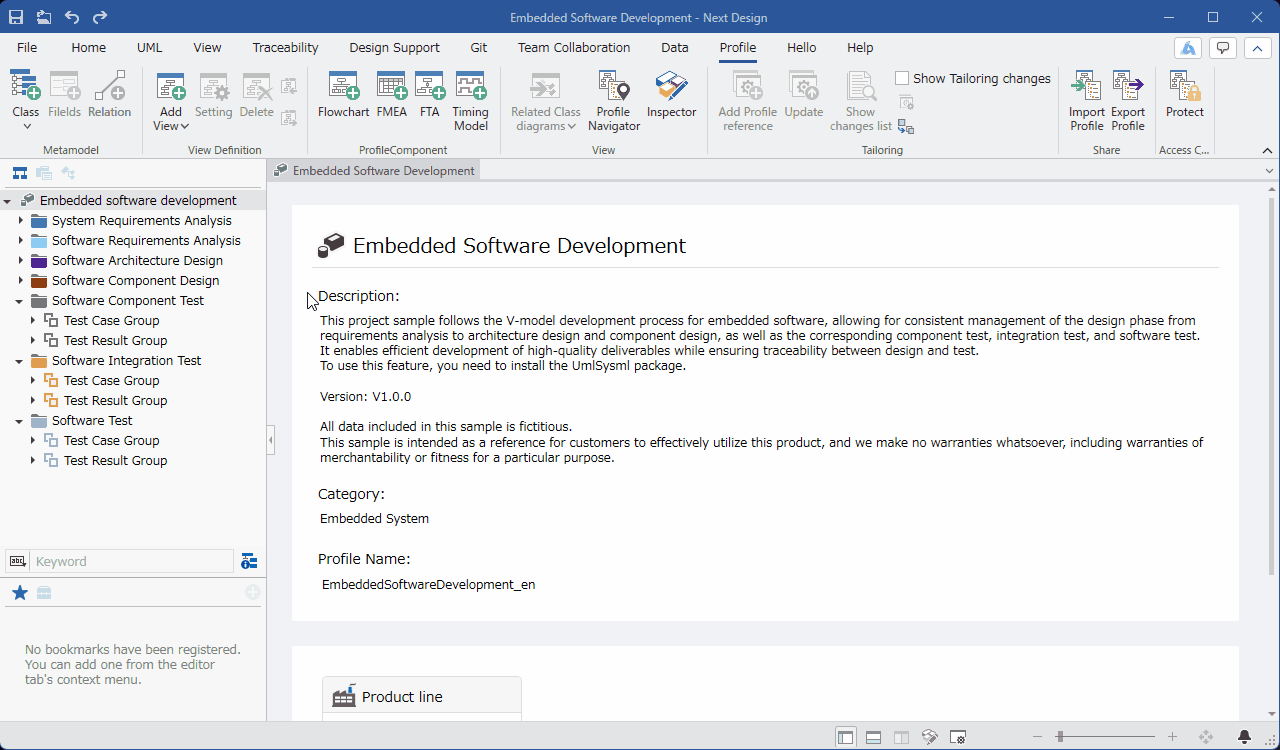Click the Redo arrow in the title bar
The image size is (1280, 750).
(100, 17)
